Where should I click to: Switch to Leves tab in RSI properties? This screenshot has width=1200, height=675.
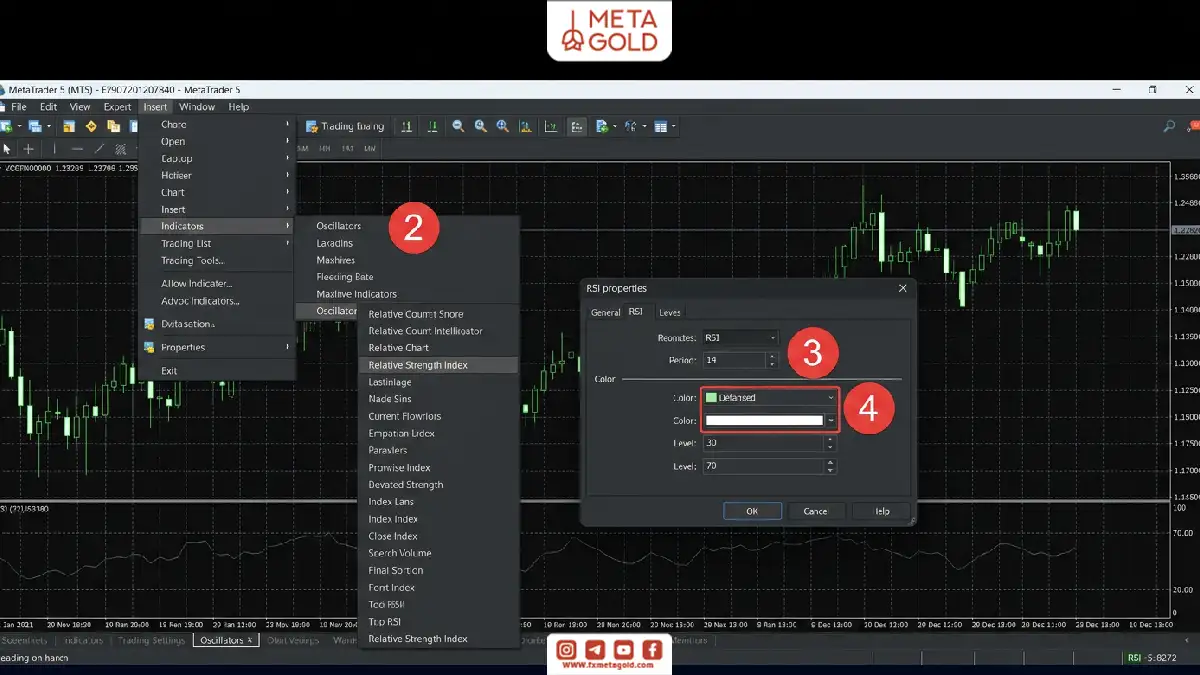tap(670, 312)
